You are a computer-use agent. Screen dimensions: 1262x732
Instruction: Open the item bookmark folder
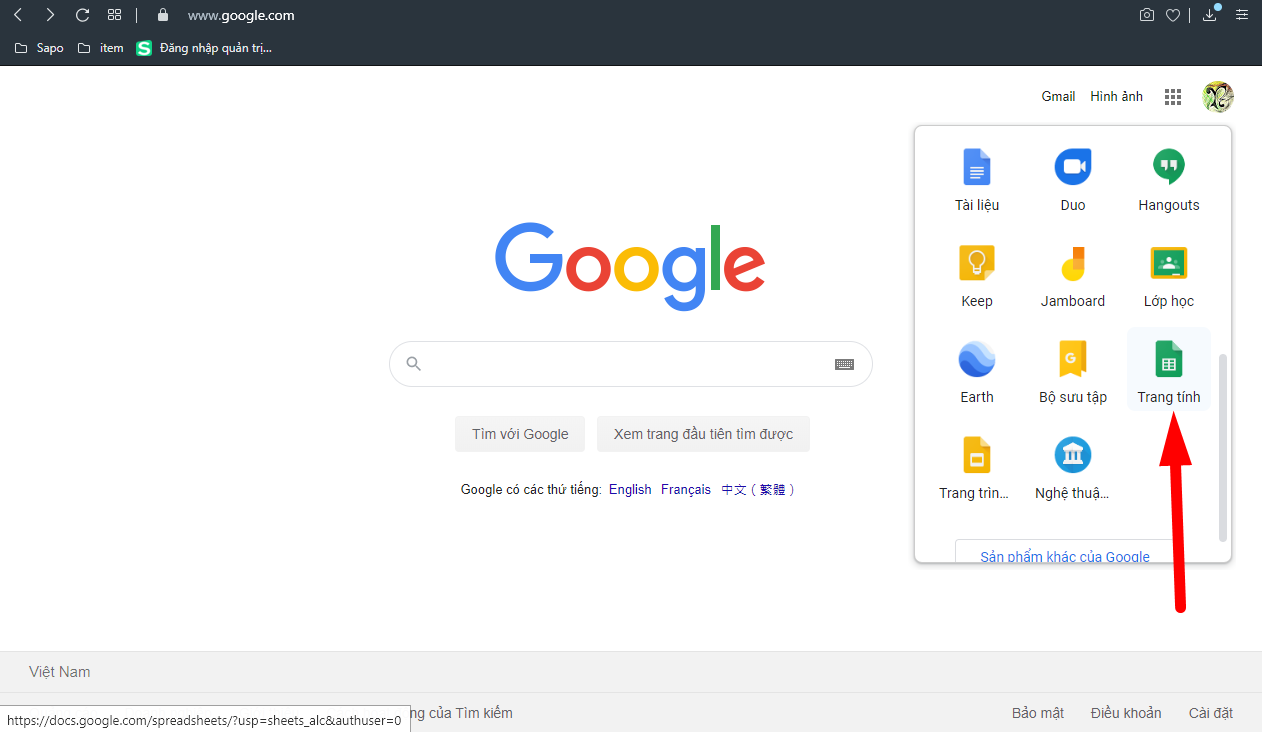click(101, 48)
